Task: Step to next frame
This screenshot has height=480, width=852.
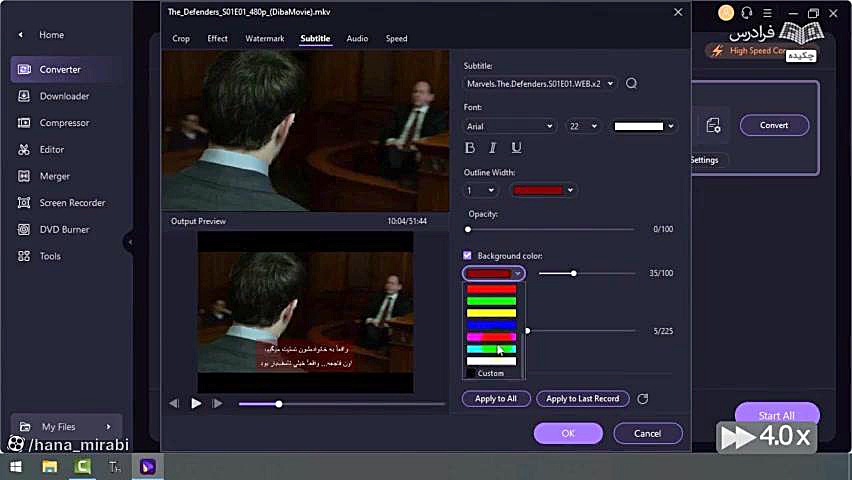Action: click(x=217, y=403)
